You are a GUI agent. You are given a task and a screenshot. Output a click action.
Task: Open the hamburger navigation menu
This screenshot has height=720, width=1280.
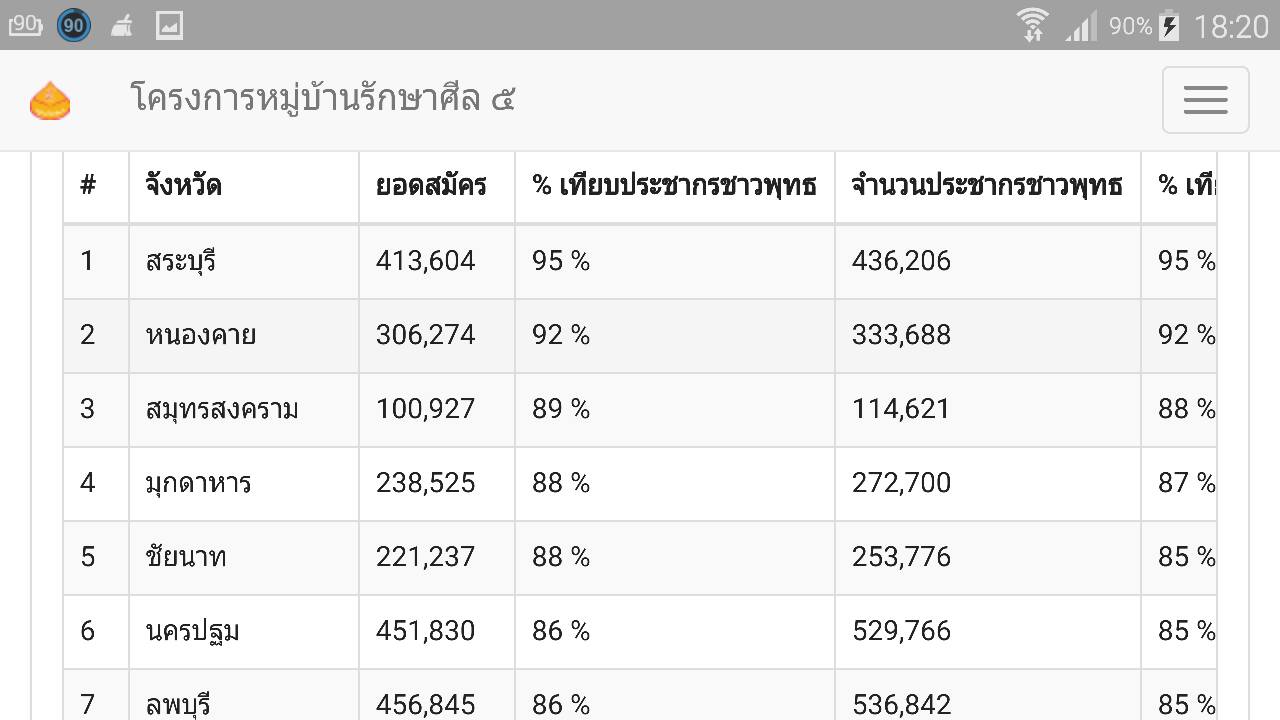click(1205, 100)
